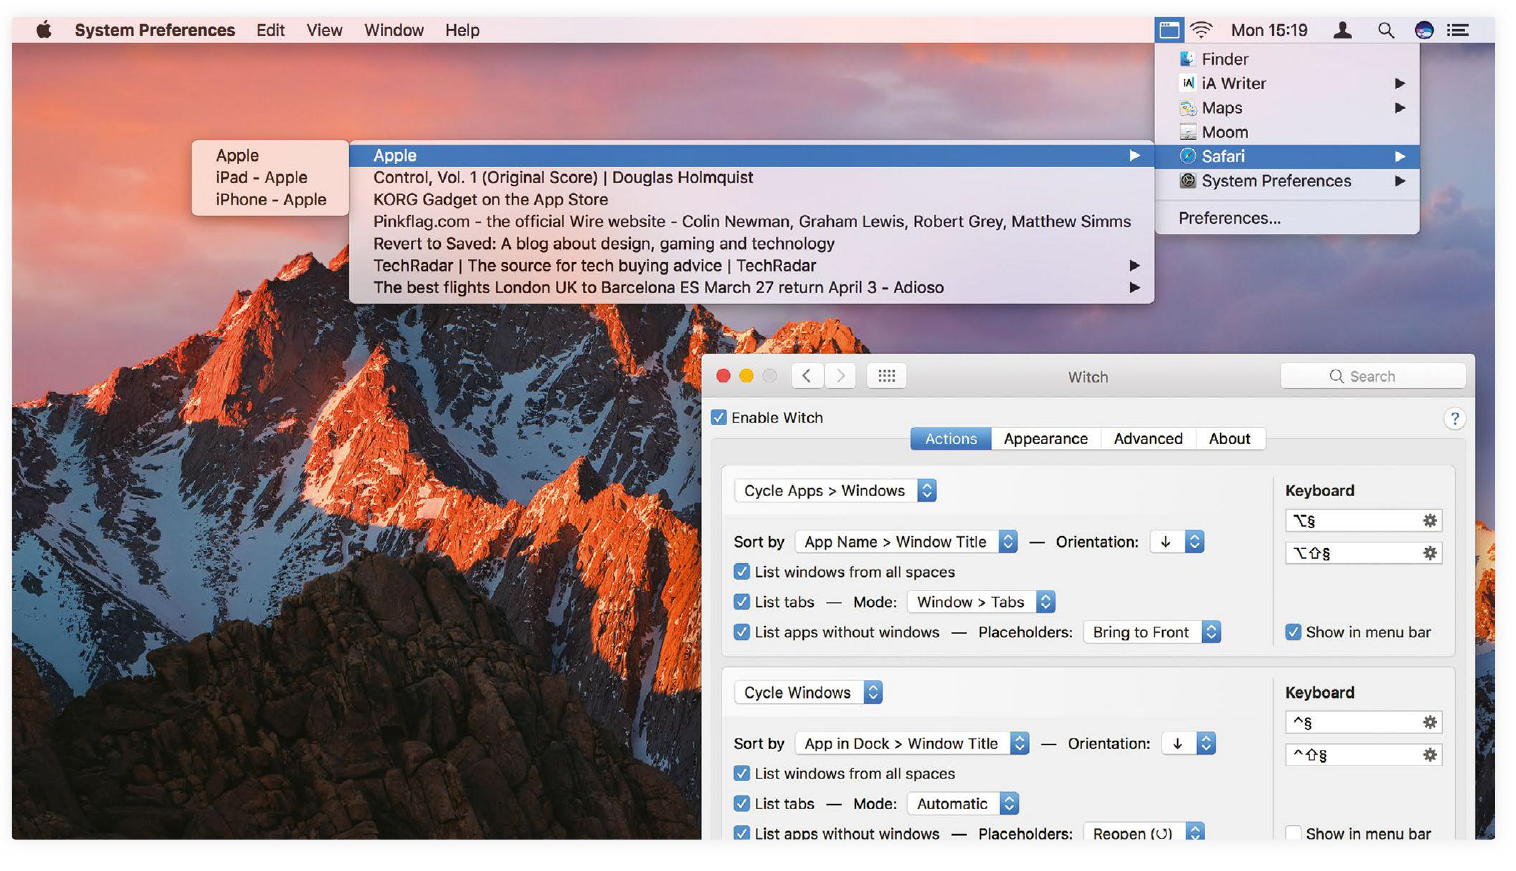Enable Show in menu bar for Cycle Windows

pos(1293,833)
